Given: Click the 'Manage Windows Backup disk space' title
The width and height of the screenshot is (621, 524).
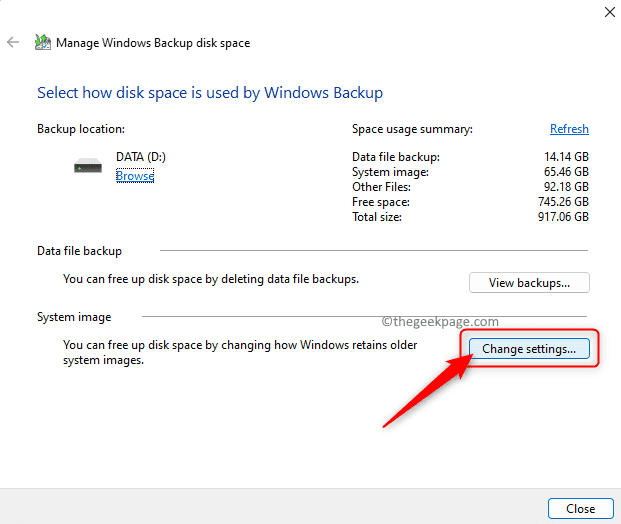Looking at the screenshot, I should click(x=153, y=43).
